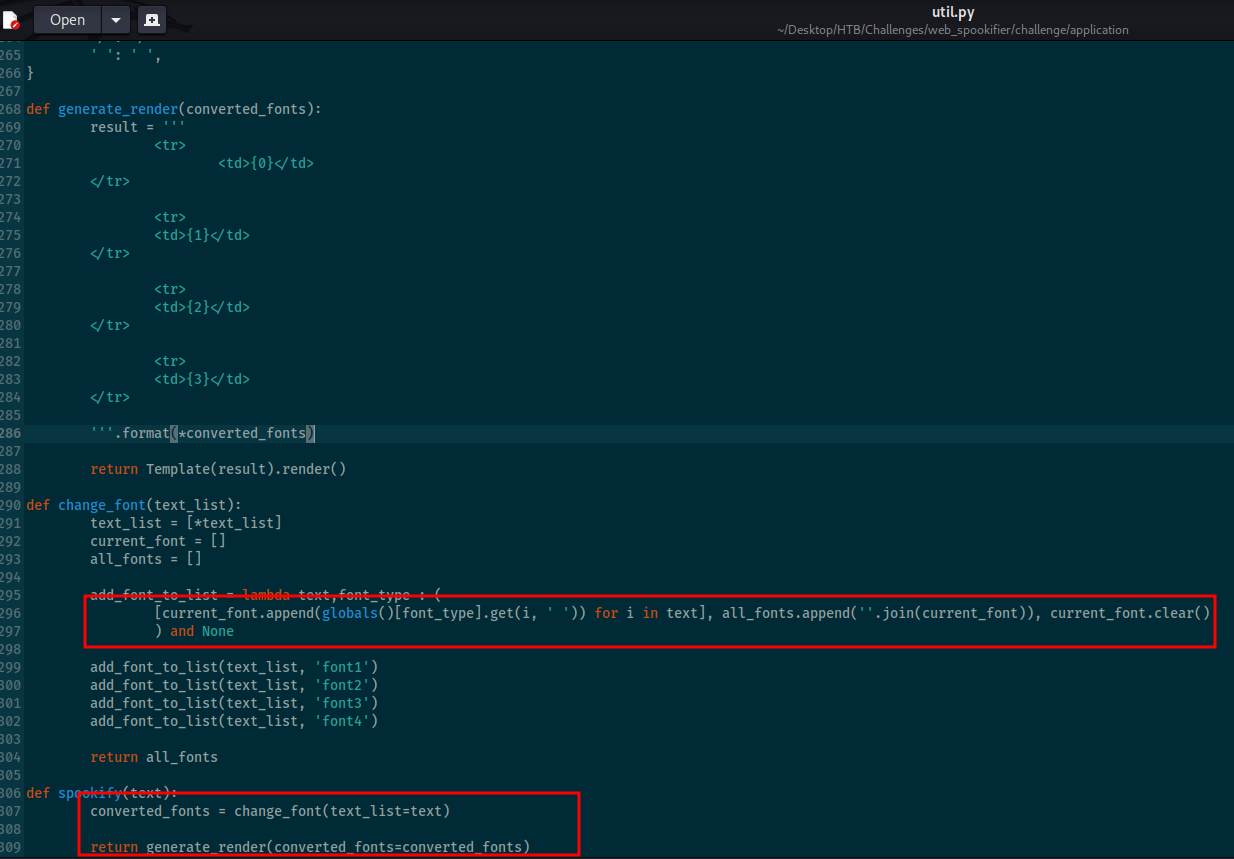Viewport: 1234px width, 859px height.
Task: Click the text editor app icon
Action: click(11, 20)
